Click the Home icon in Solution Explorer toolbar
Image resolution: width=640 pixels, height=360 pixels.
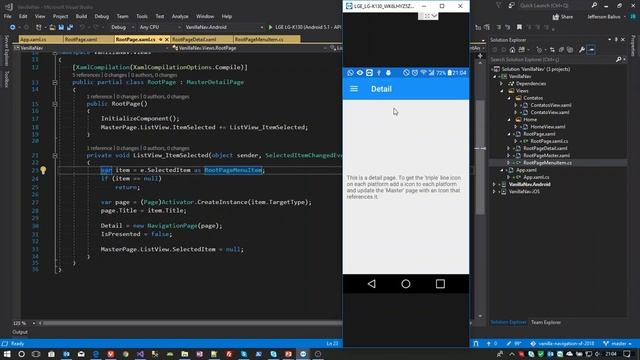click(512, 50)
